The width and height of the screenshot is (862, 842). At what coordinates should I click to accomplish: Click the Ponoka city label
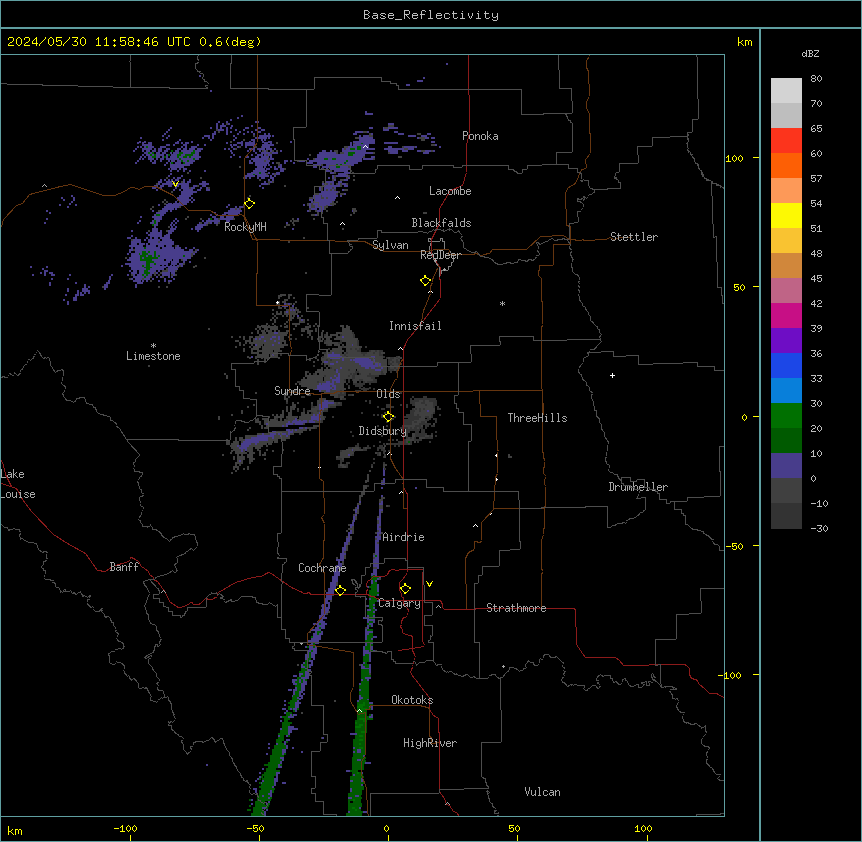(480, 136)
